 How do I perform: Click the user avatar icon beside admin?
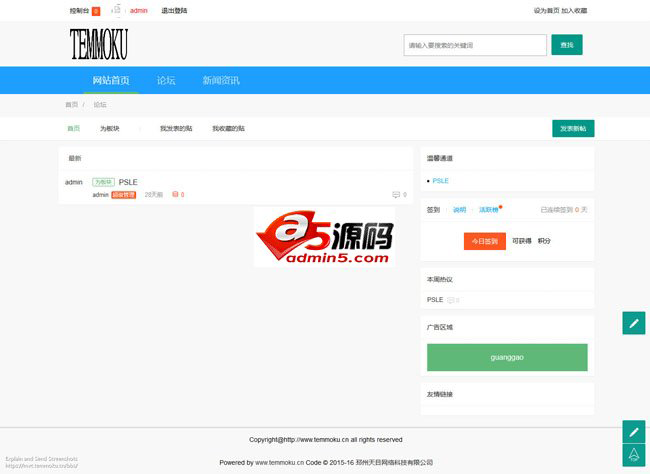point(117,10)
